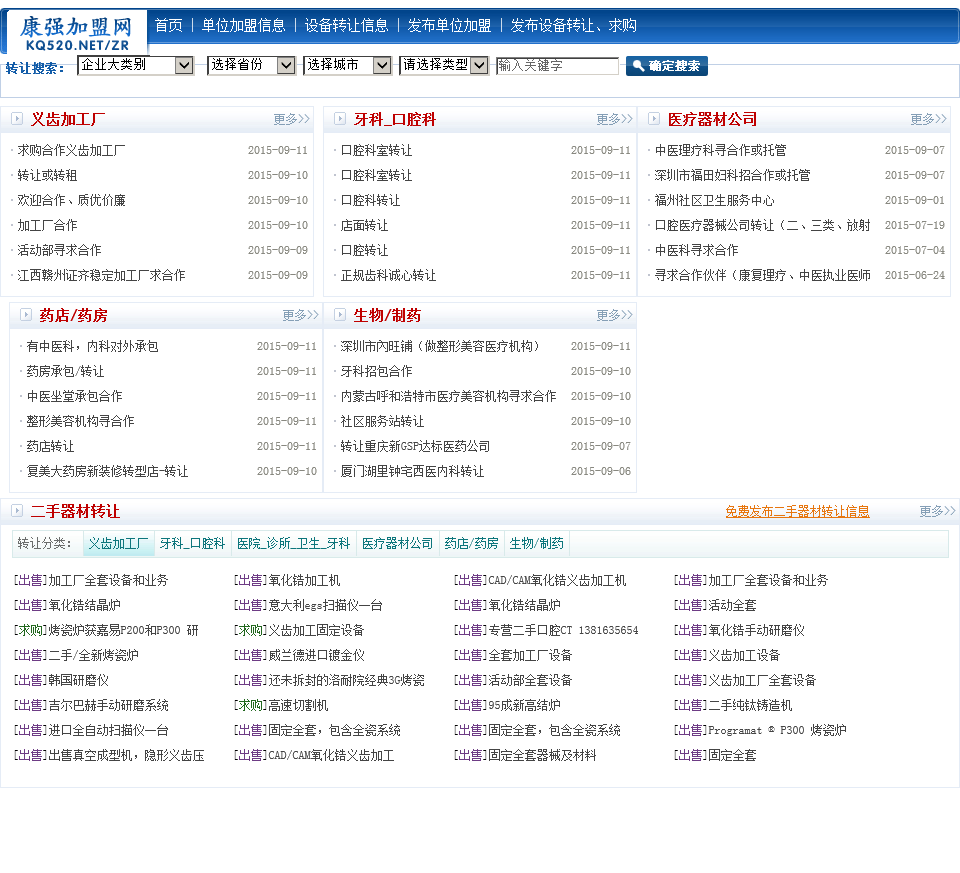This screenshot has height=873, width=960.
Task: Click 更多>> in 药店/药房 section
Action: point(301,315)
